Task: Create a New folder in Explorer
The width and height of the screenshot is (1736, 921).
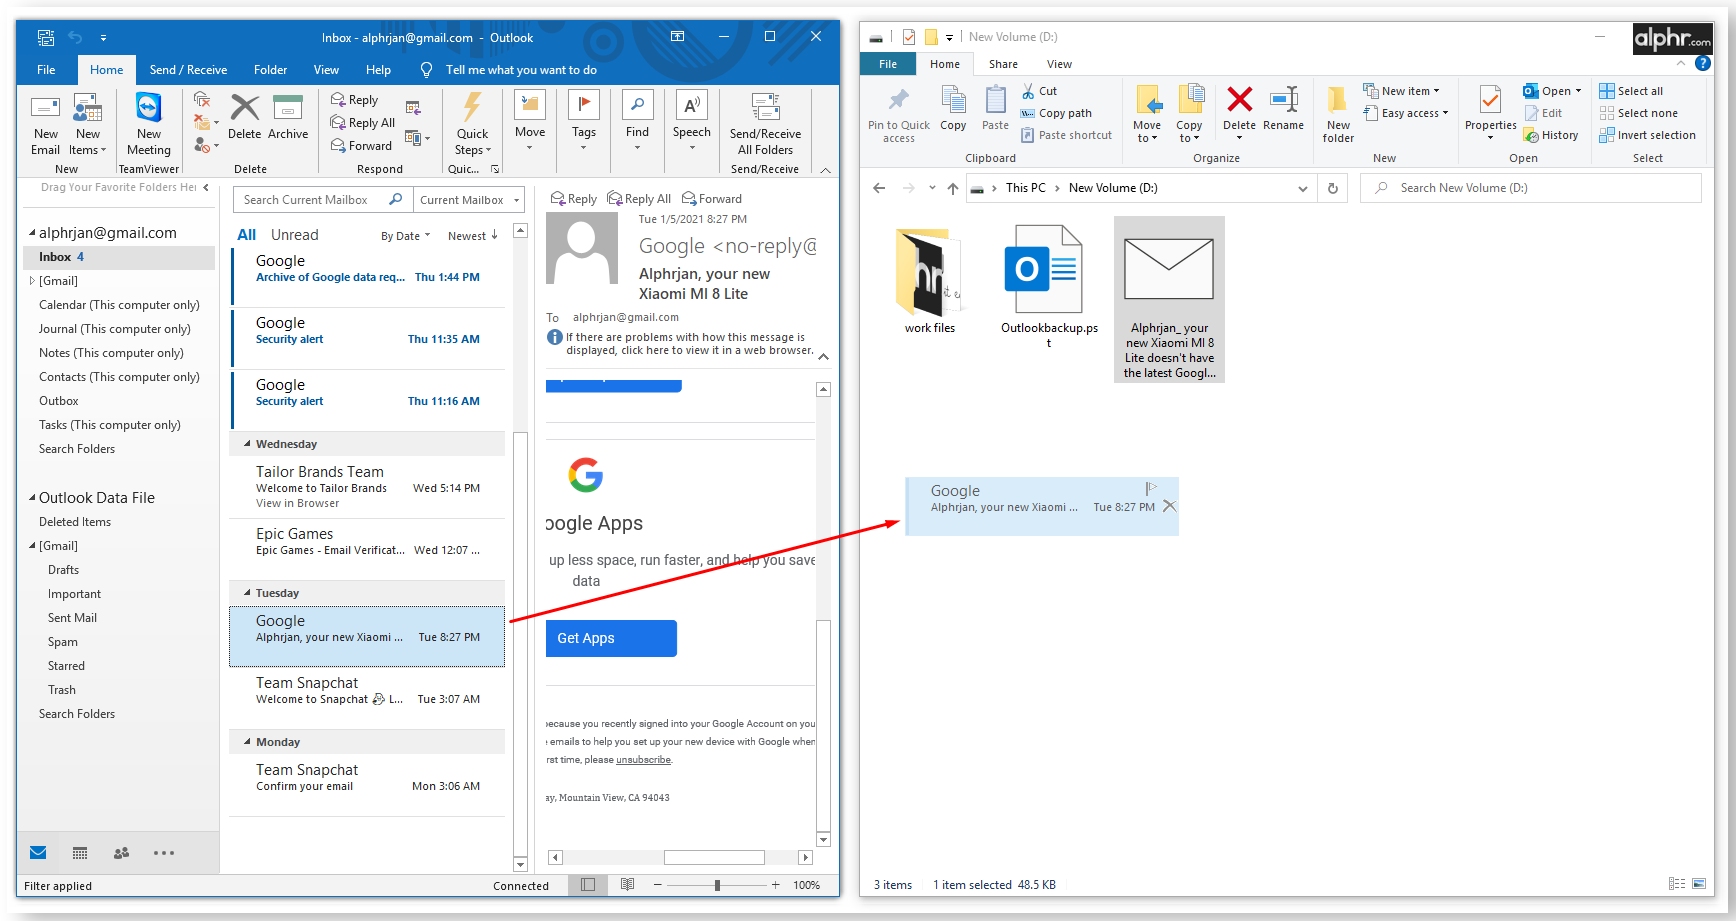Action: [x=1338, y=115]
